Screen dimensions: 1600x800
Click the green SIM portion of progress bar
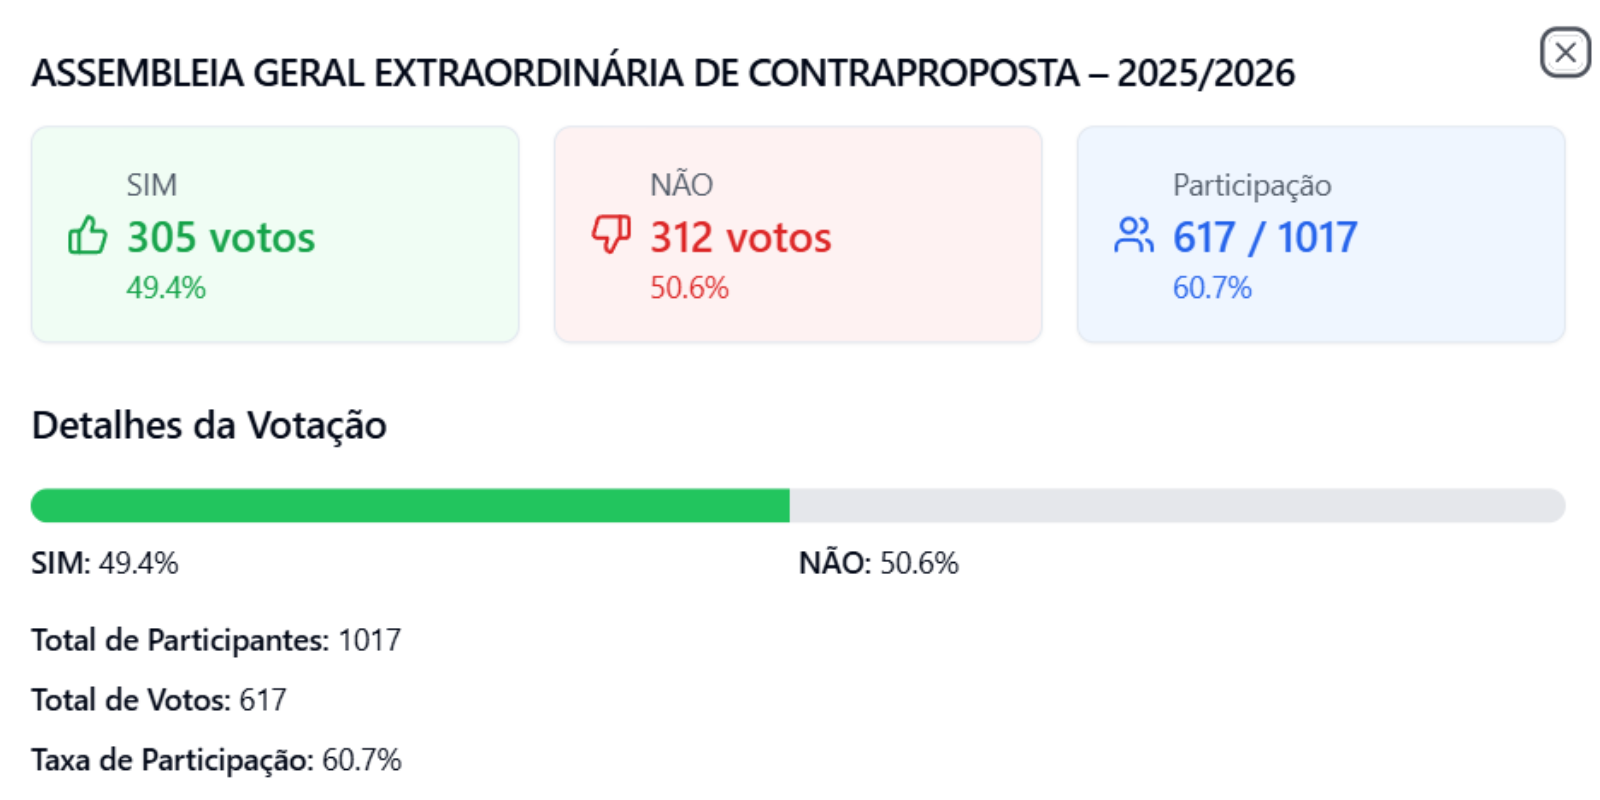[410, 505]
